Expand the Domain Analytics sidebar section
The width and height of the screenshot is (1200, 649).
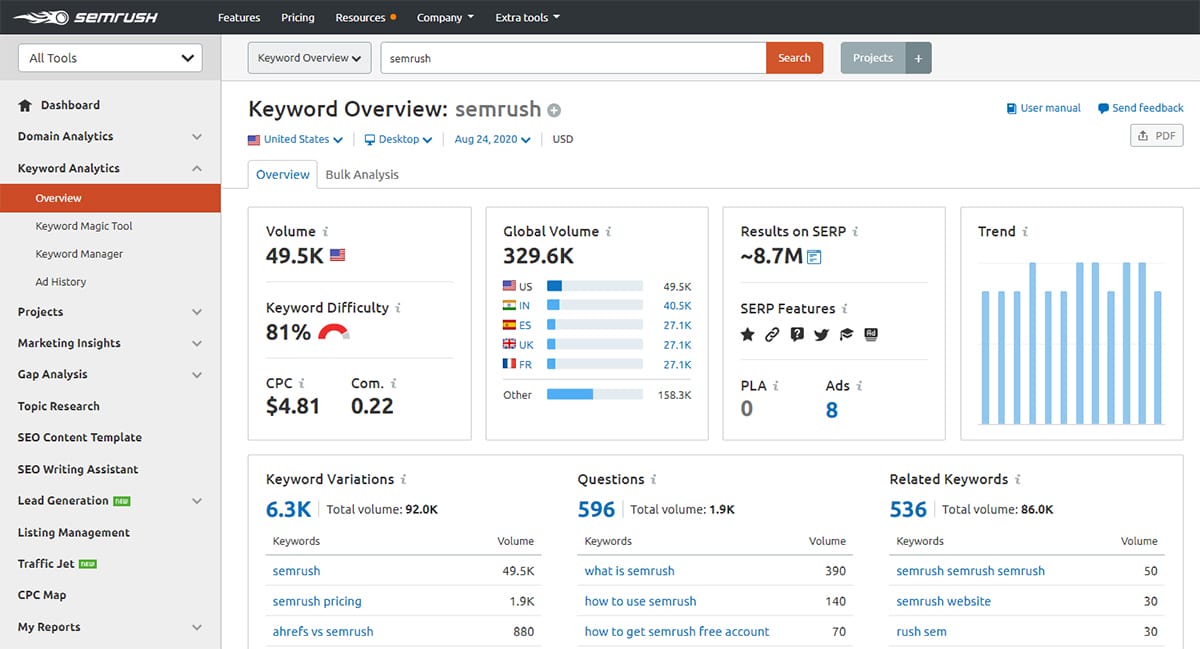pyautogui.click(x=110, y=137)
